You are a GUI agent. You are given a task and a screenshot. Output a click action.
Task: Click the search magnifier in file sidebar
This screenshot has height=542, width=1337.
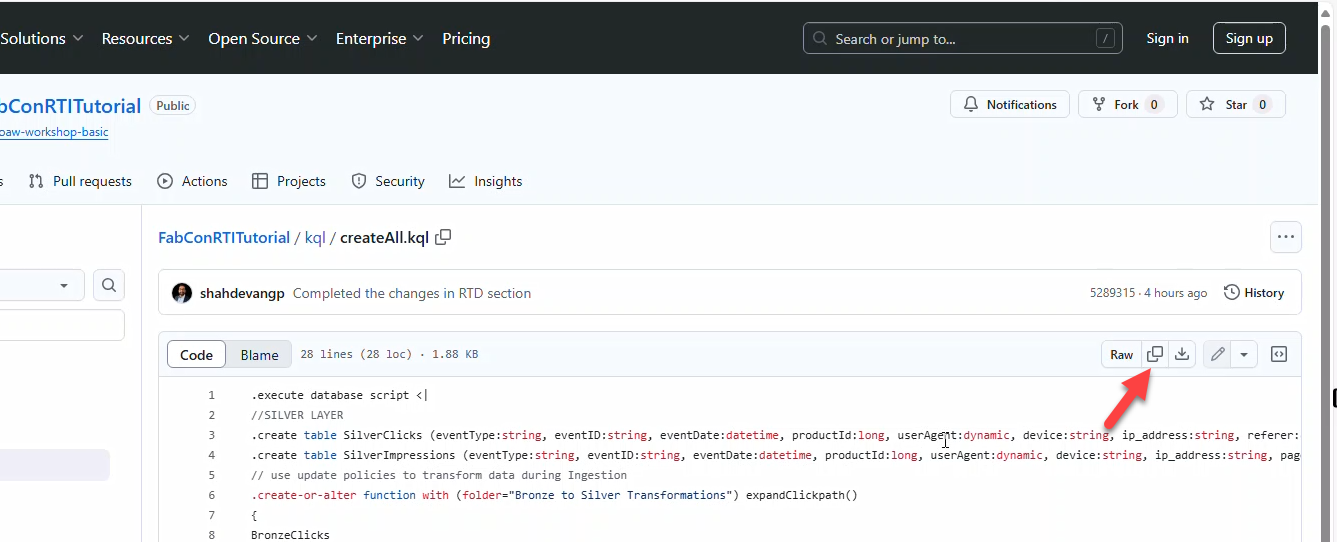click(109, 285)
